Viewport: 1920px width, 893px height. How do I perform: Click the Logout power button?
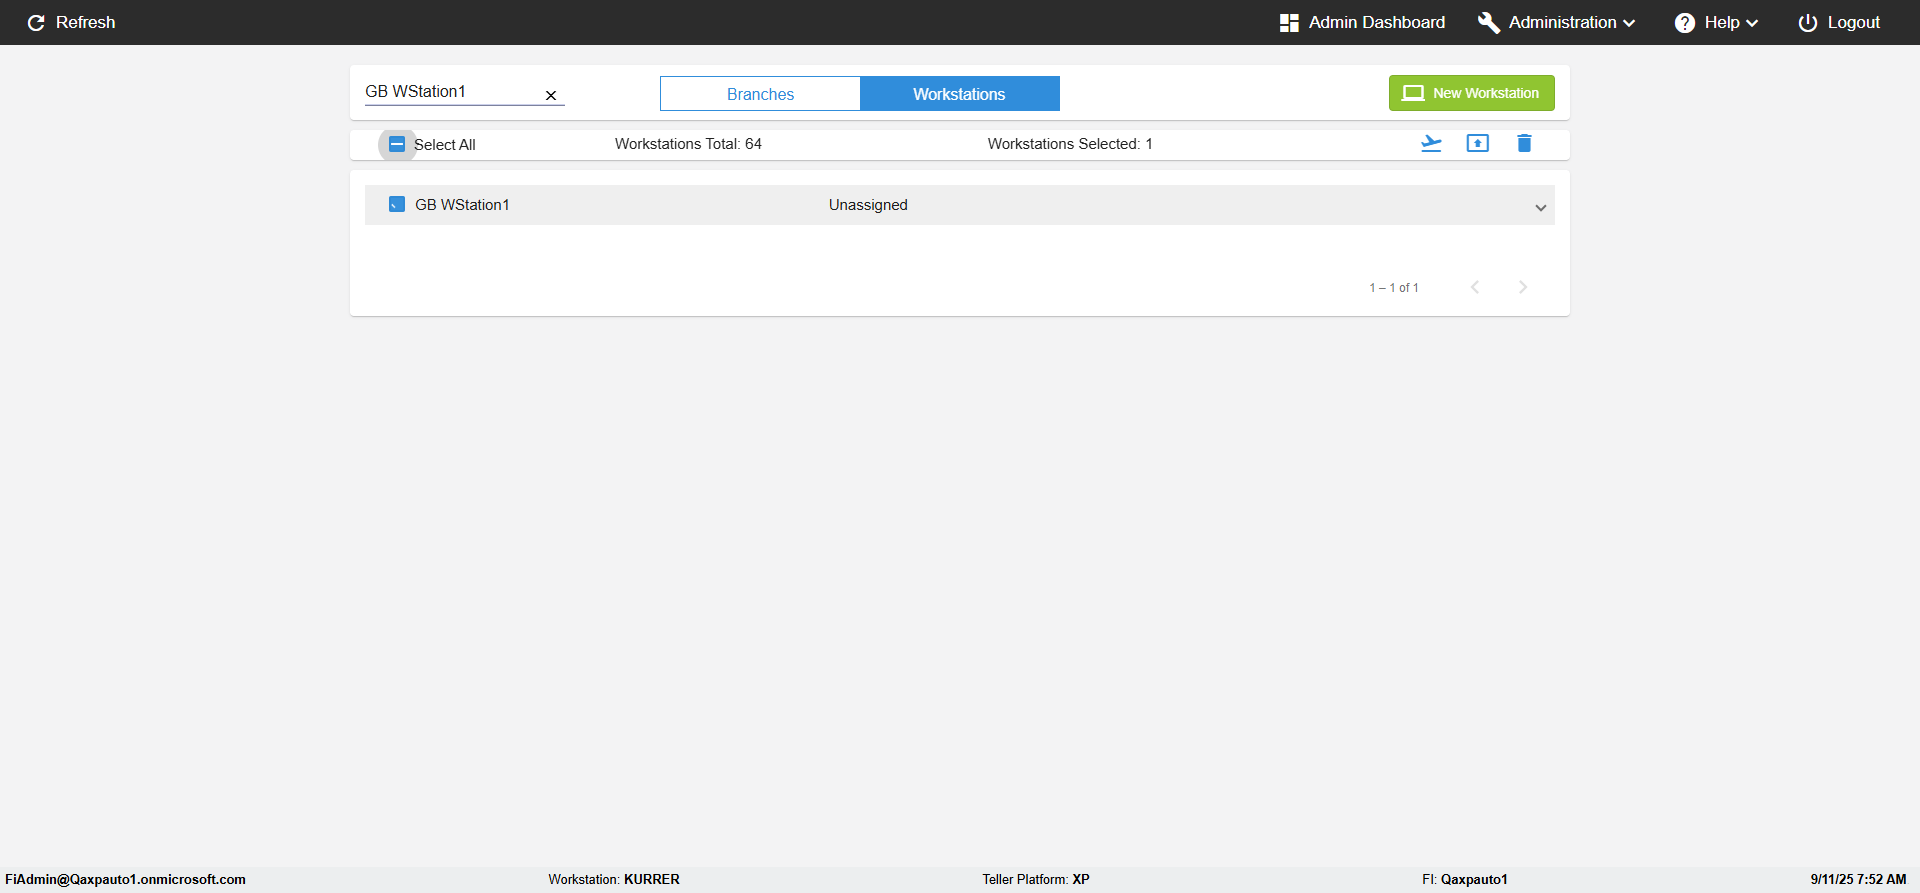point(1838,22)
